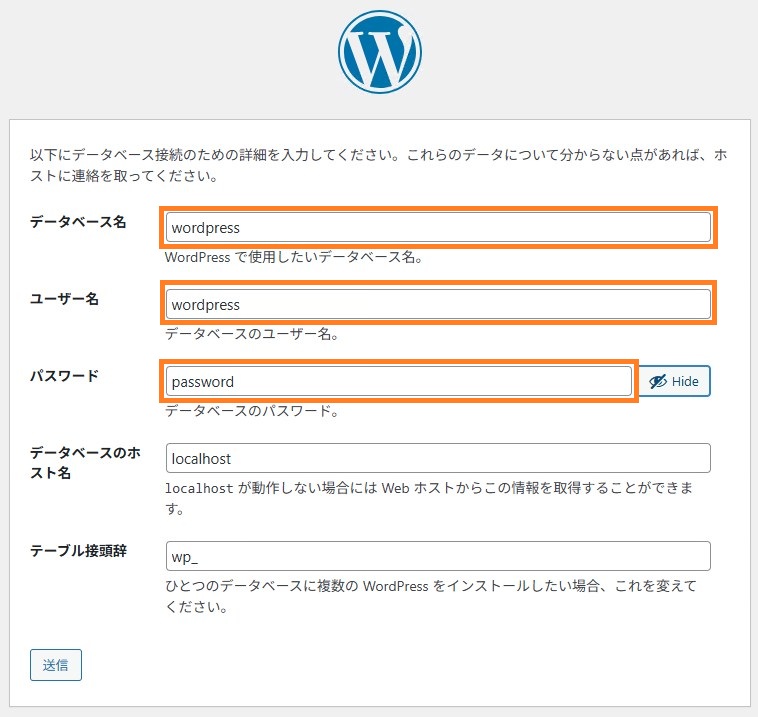
Task: Click the WordPress logo at the top
Action: click(380, 52)
